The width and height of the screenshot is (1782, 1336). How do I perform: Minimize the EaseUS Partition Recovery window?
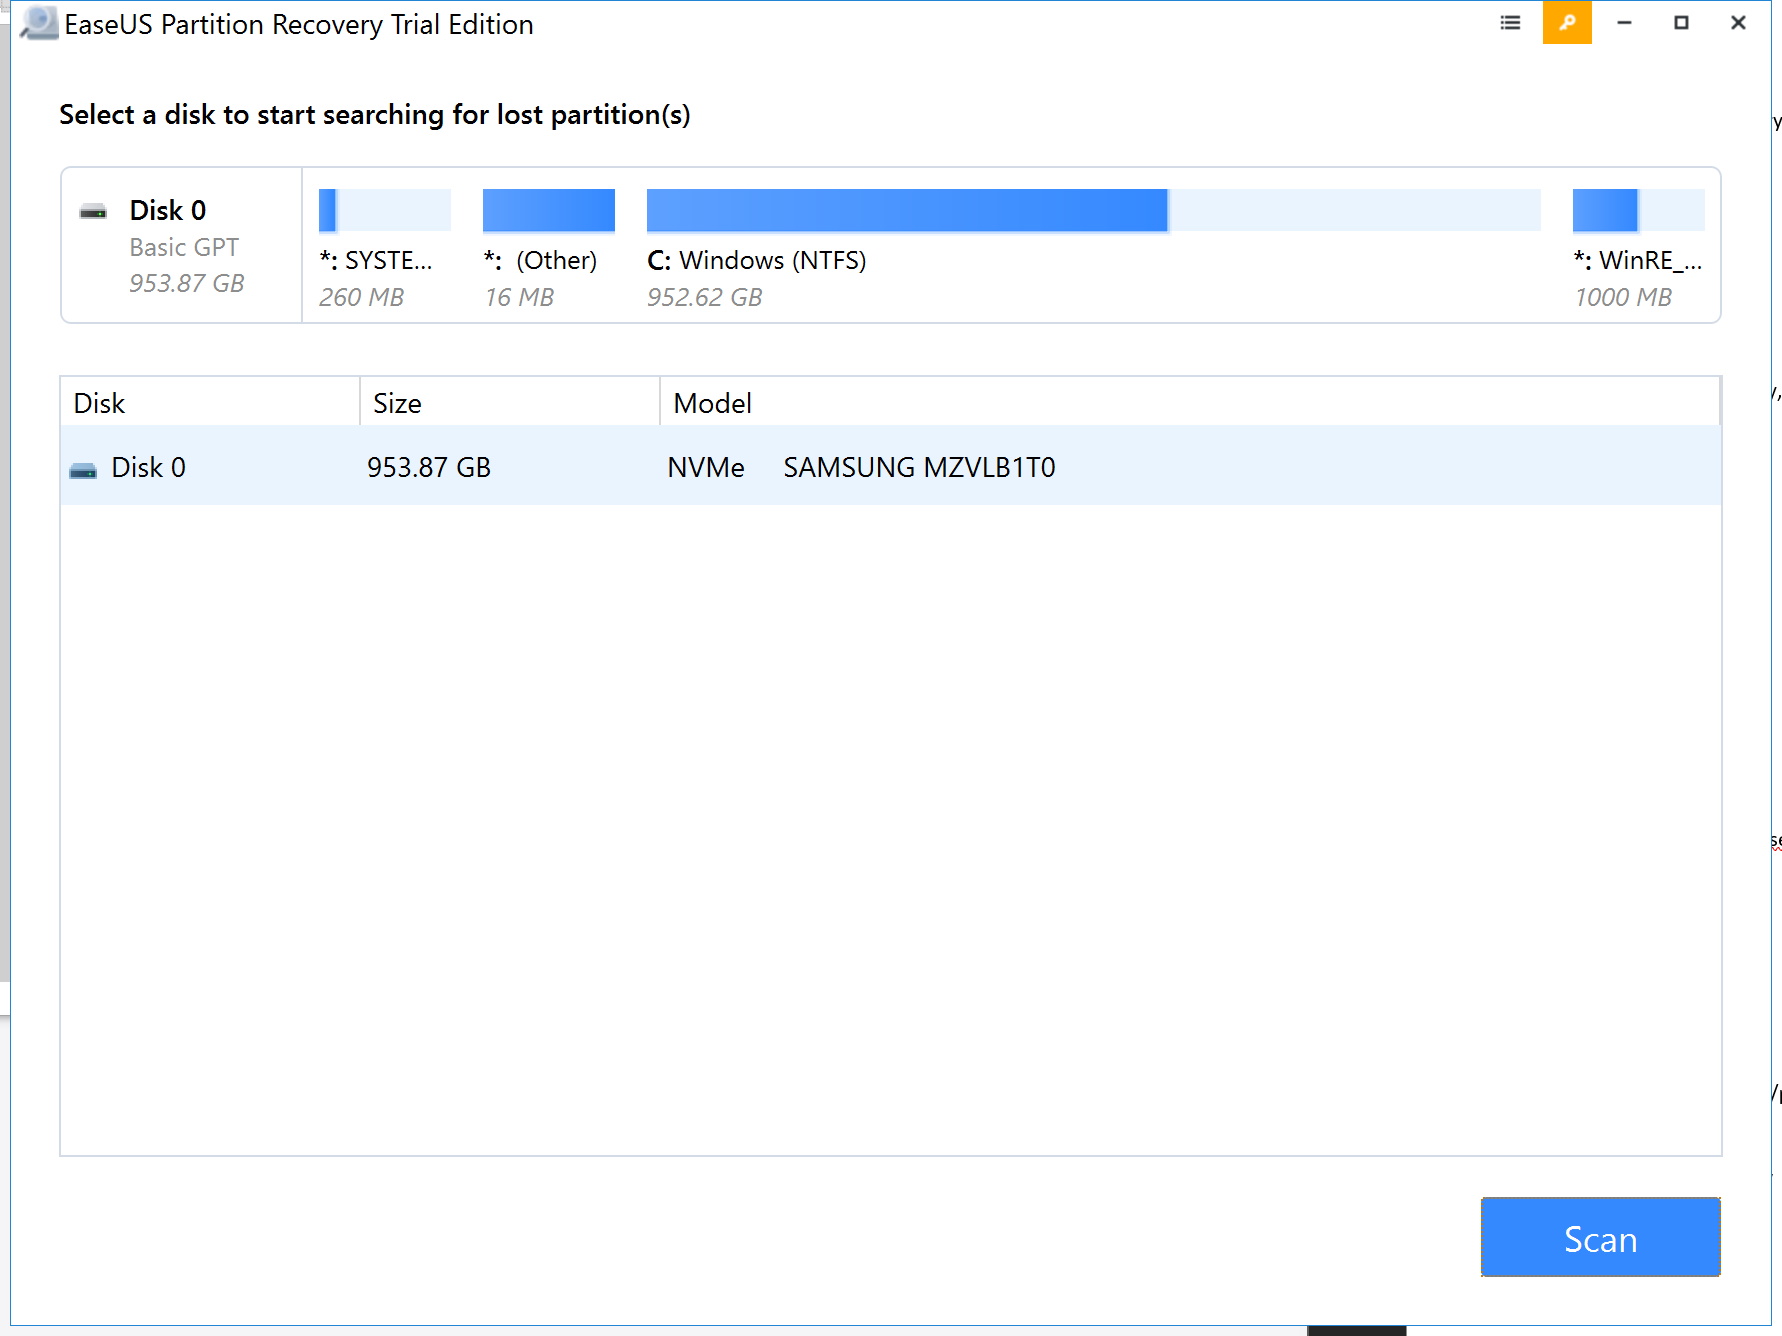tap(1624, 22)
